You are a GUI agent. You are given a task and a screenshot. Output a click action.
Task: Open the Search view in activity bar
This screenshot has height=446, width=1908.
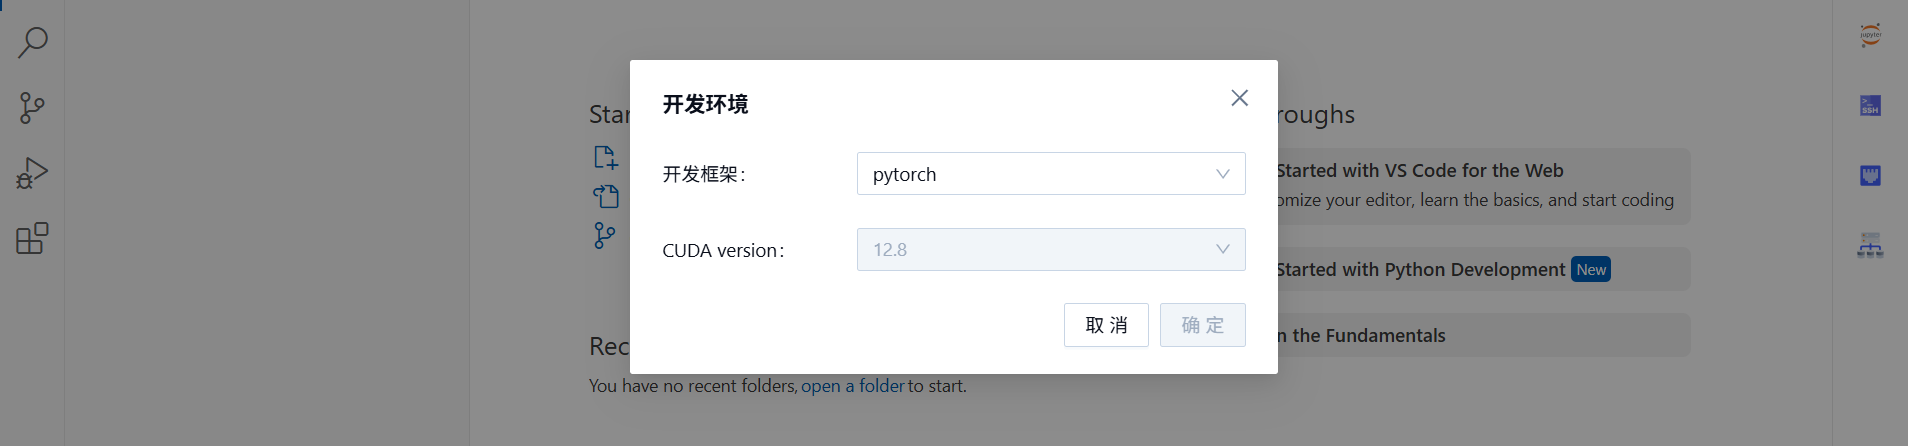(x=33, y=43)
